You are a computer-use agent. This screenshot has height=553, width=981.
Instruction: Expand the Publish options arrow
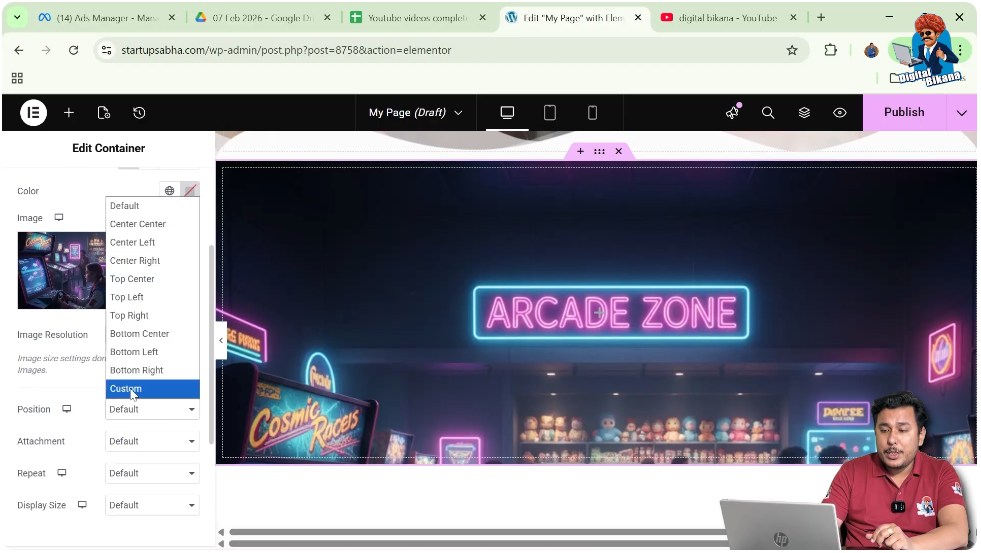click(962, 113)
